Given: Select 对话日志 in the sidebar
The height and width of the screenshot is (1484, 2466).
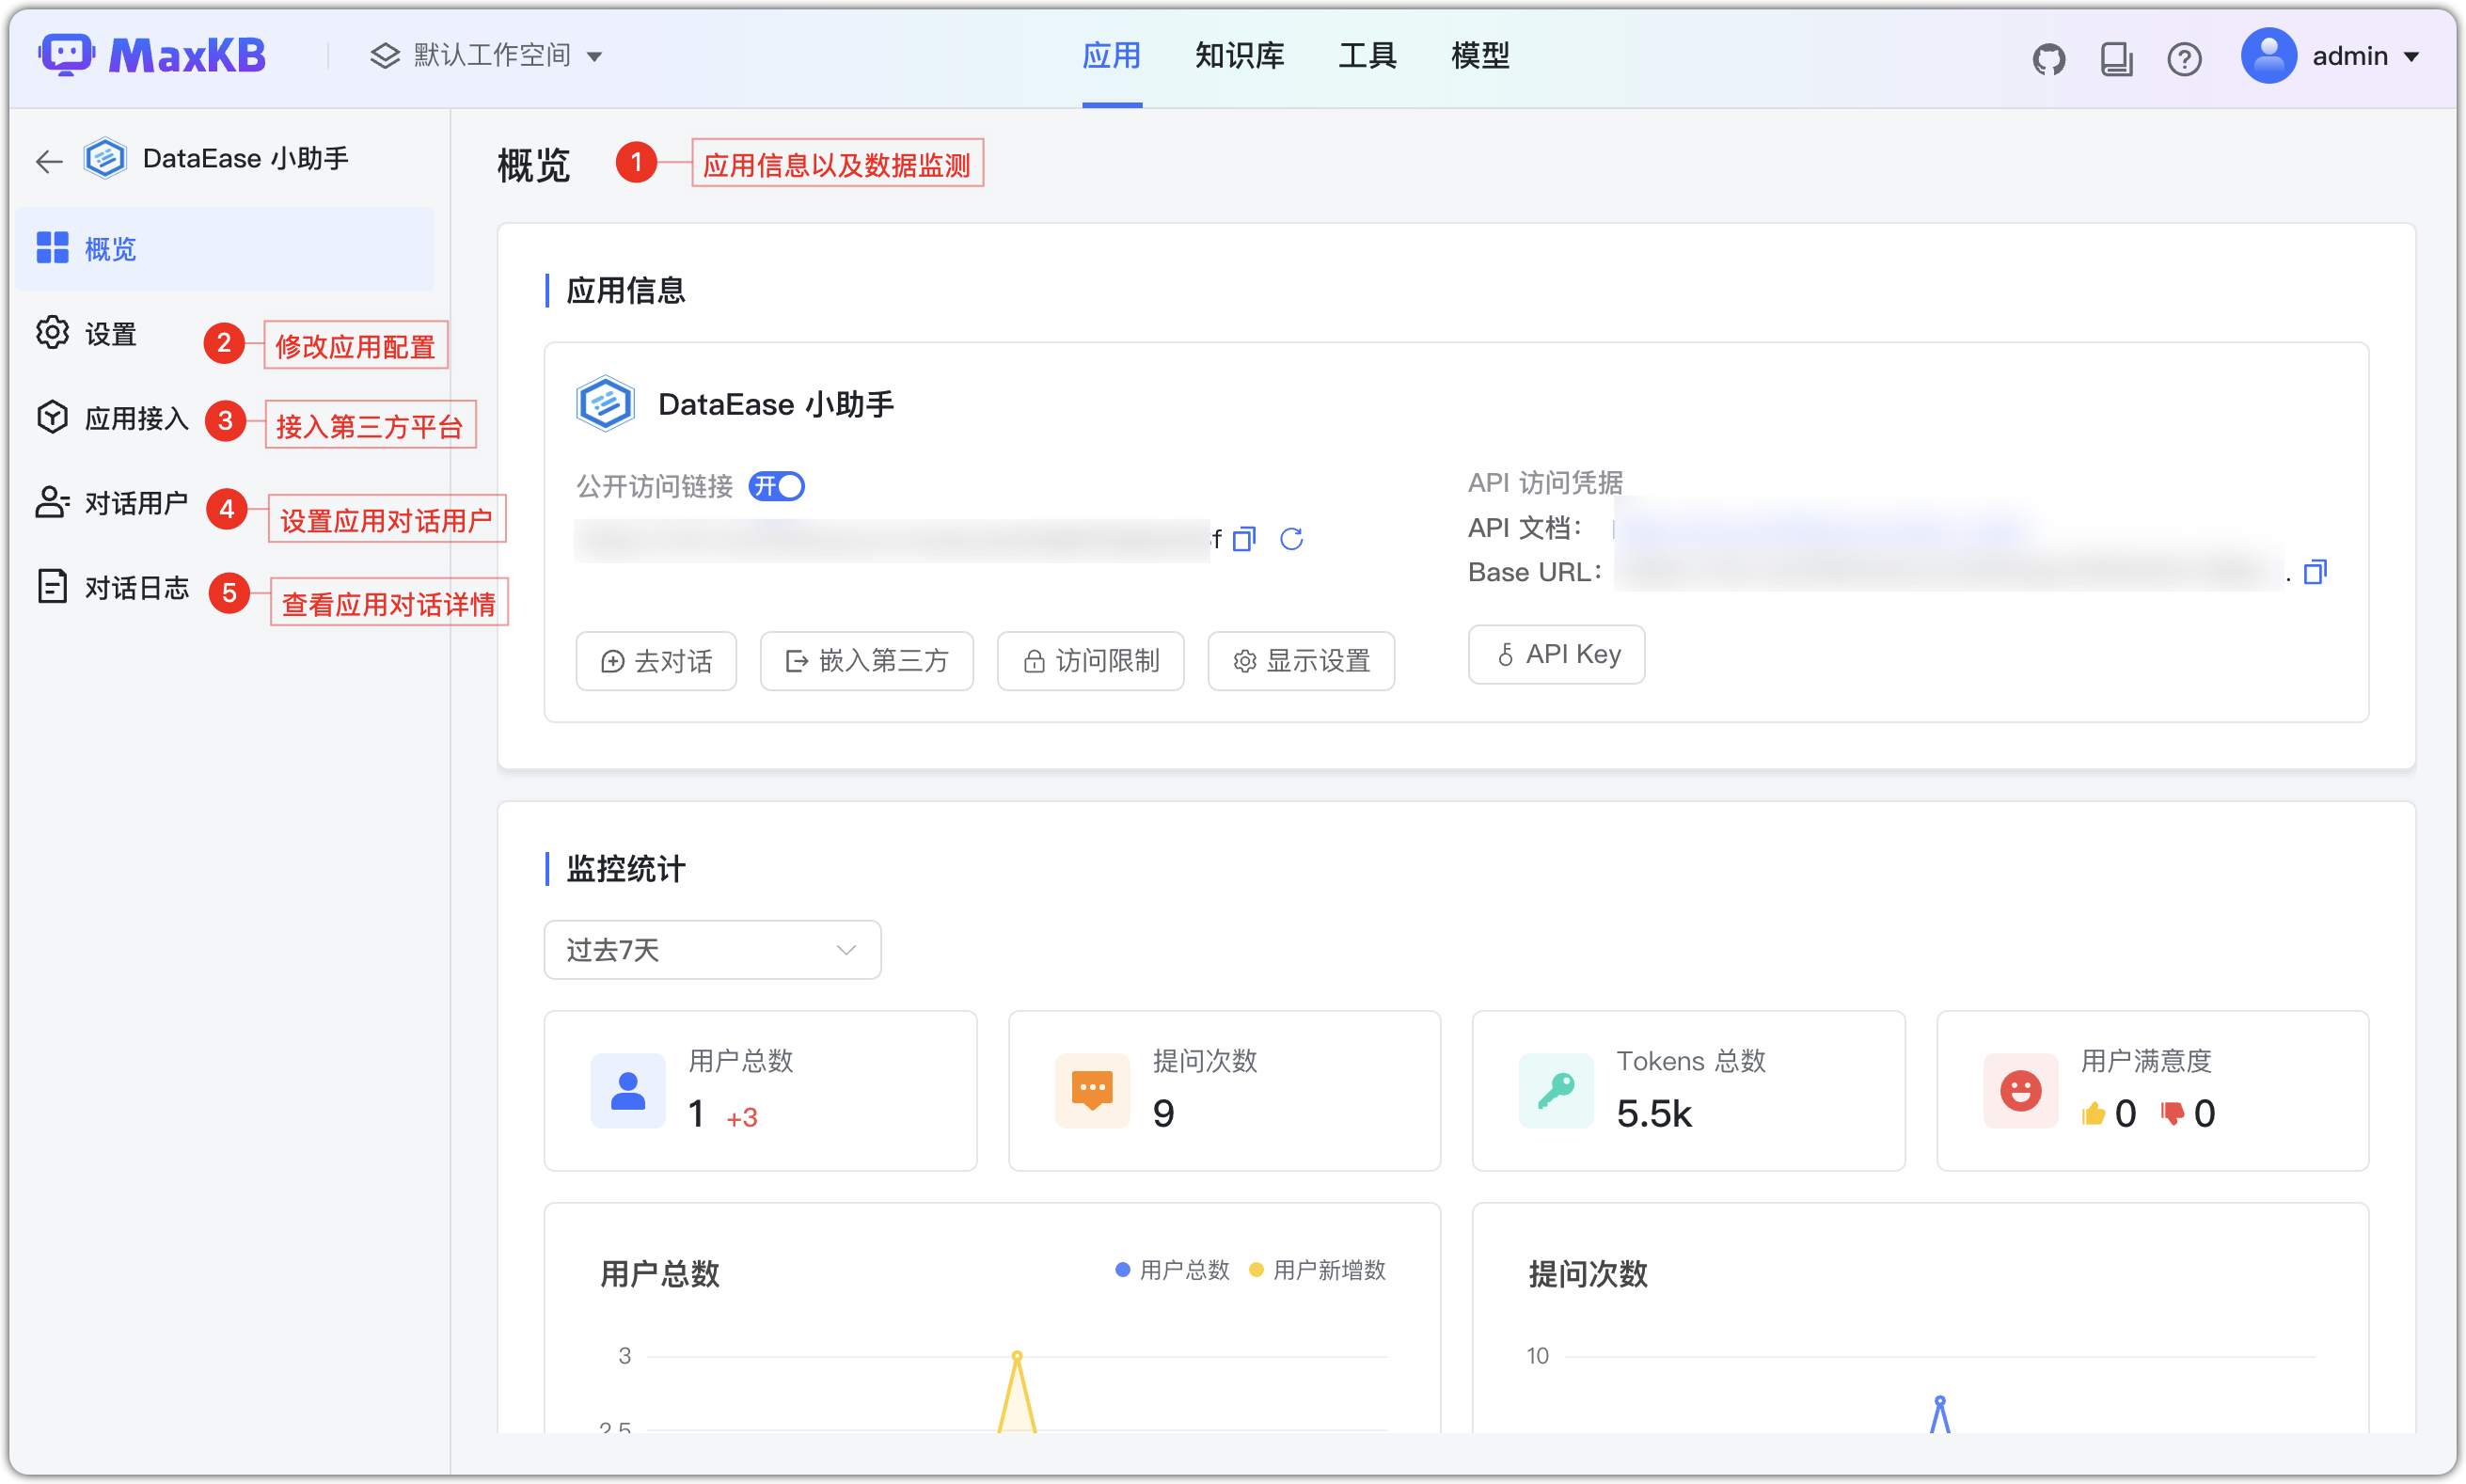Looking at the screenshot, I should (136, 588).
